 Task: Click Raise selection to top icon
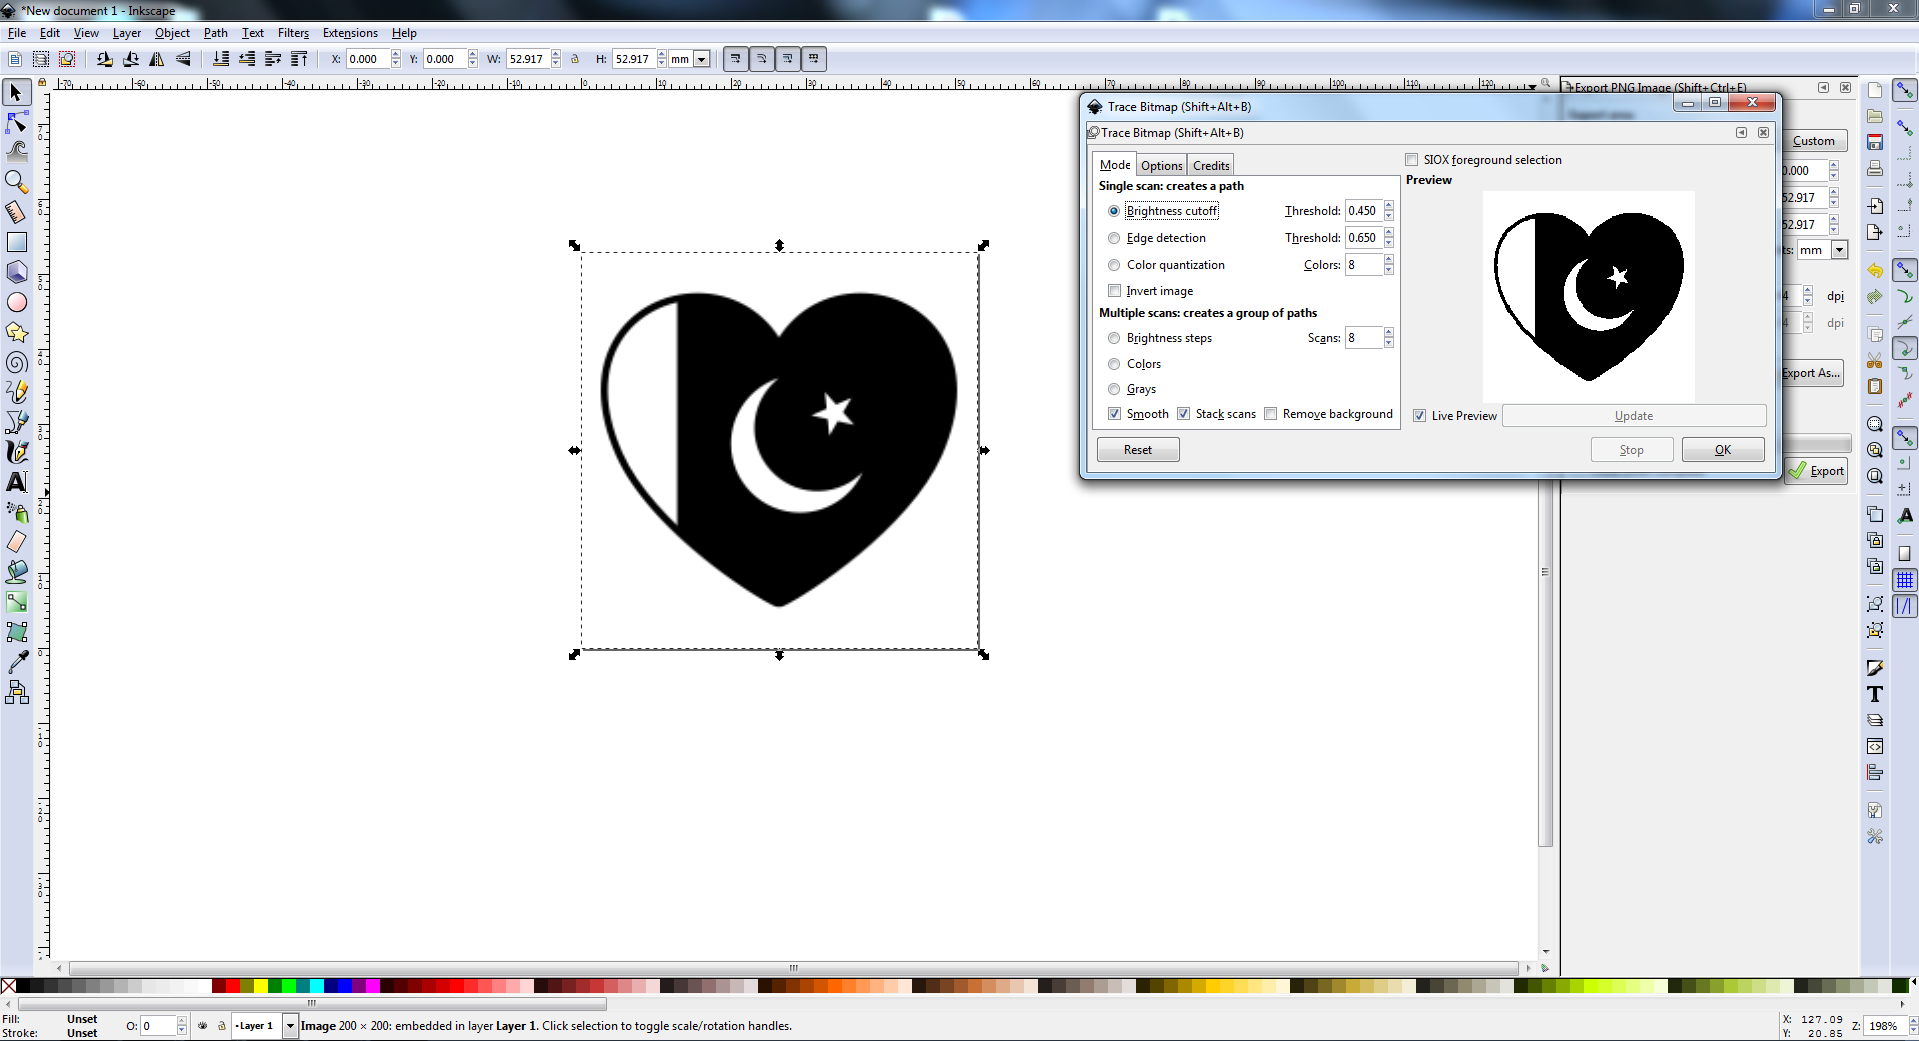[299, 59]
